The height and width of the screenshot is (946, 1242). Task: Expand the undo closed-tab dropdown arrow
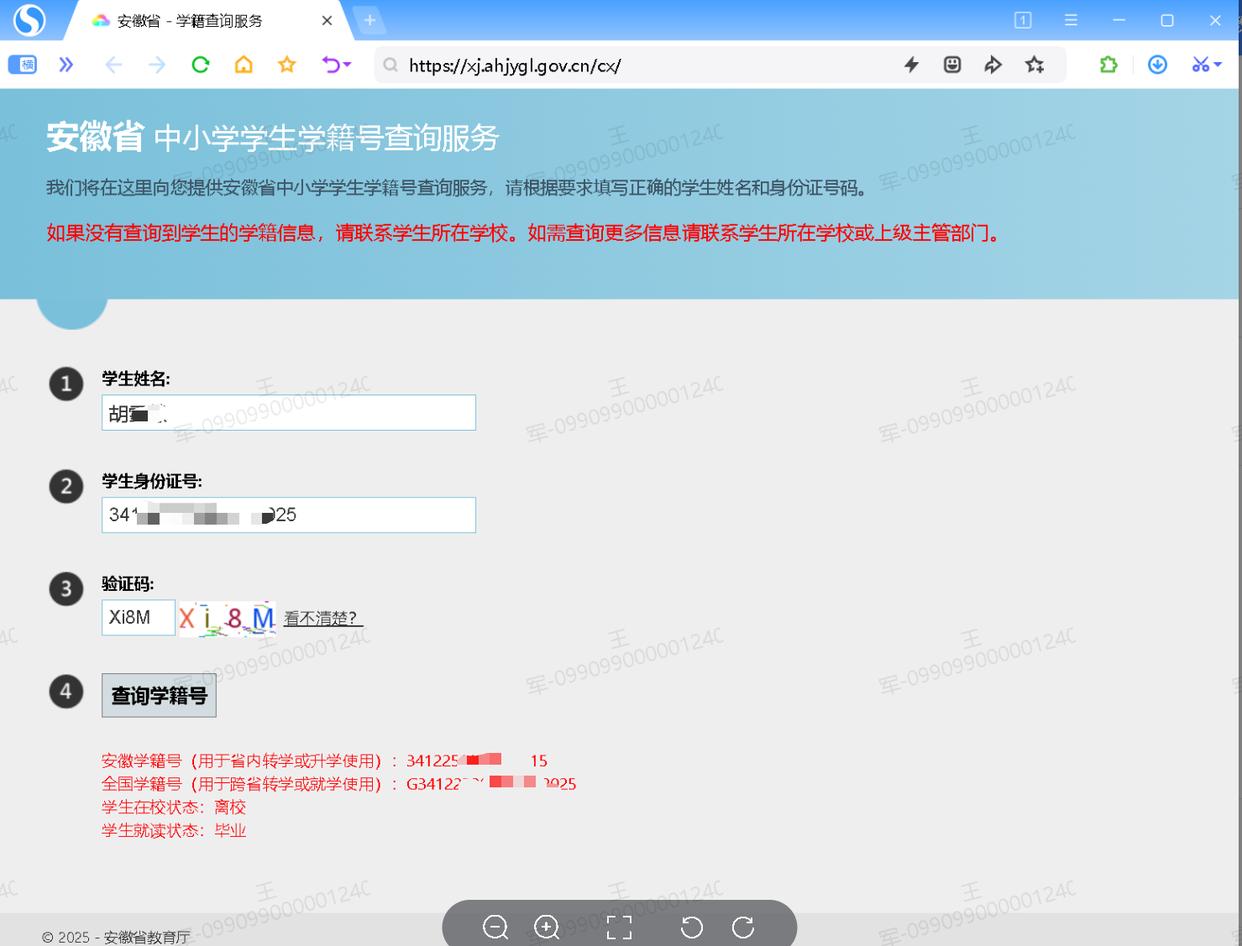coord(348,65)
